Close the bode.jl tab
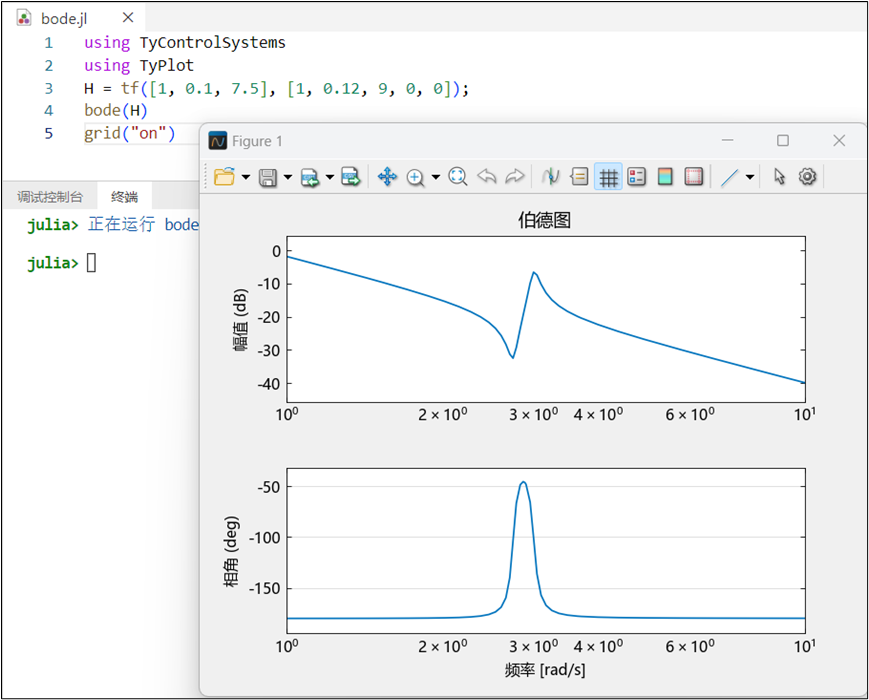The width and height of the screenshot is (869, 700). click(x=128, y=18)
